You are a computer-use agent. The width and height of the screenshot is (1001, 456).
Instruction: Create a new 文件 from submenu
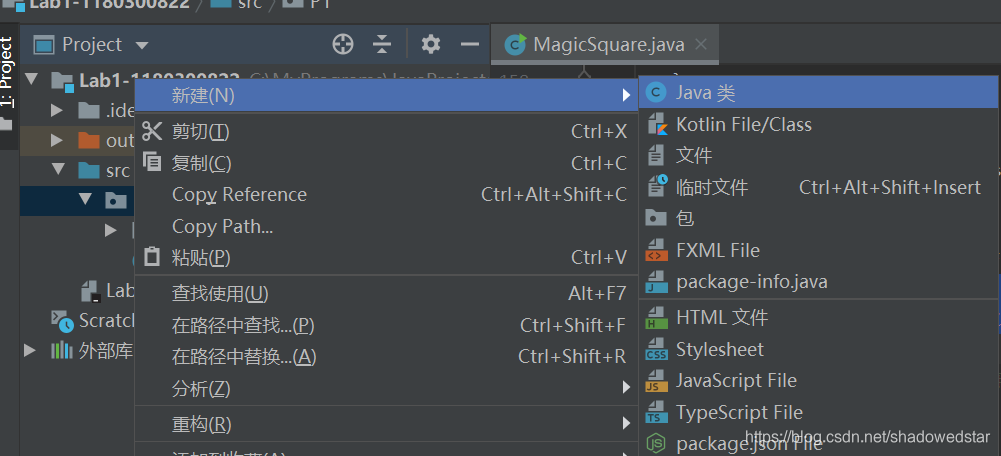[x=819, y=156]
